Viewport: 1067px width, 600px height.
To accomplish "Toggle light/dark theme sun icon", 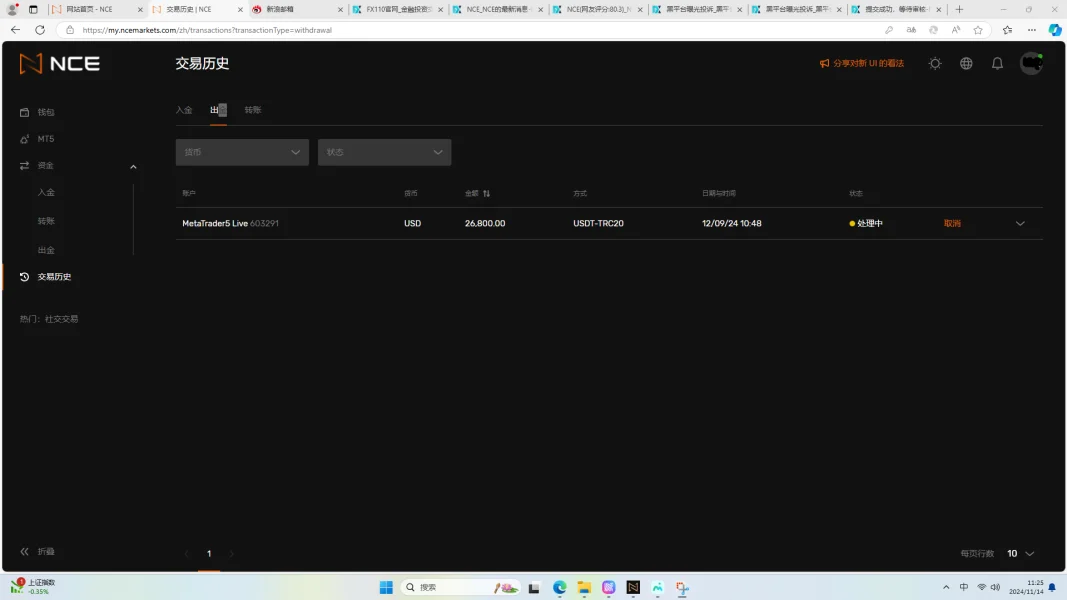I will 935,63.
